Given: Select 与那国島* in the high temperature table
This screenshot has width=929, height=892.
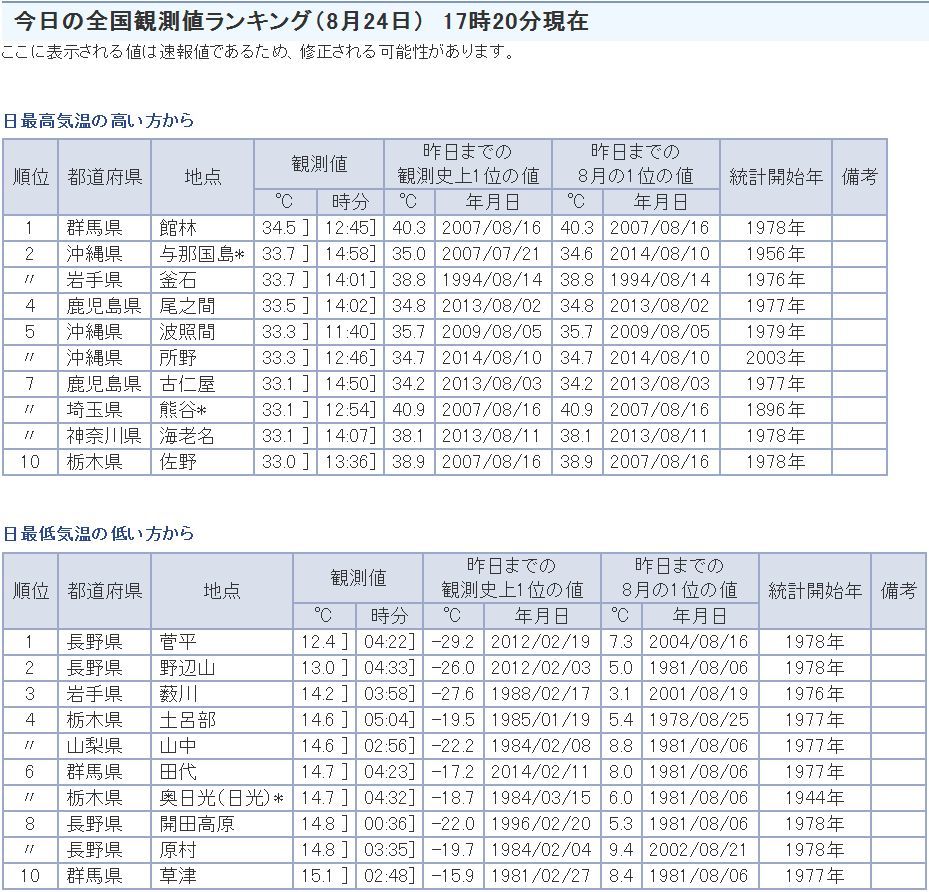Looking at the screenshot, I should pos(202,254).
